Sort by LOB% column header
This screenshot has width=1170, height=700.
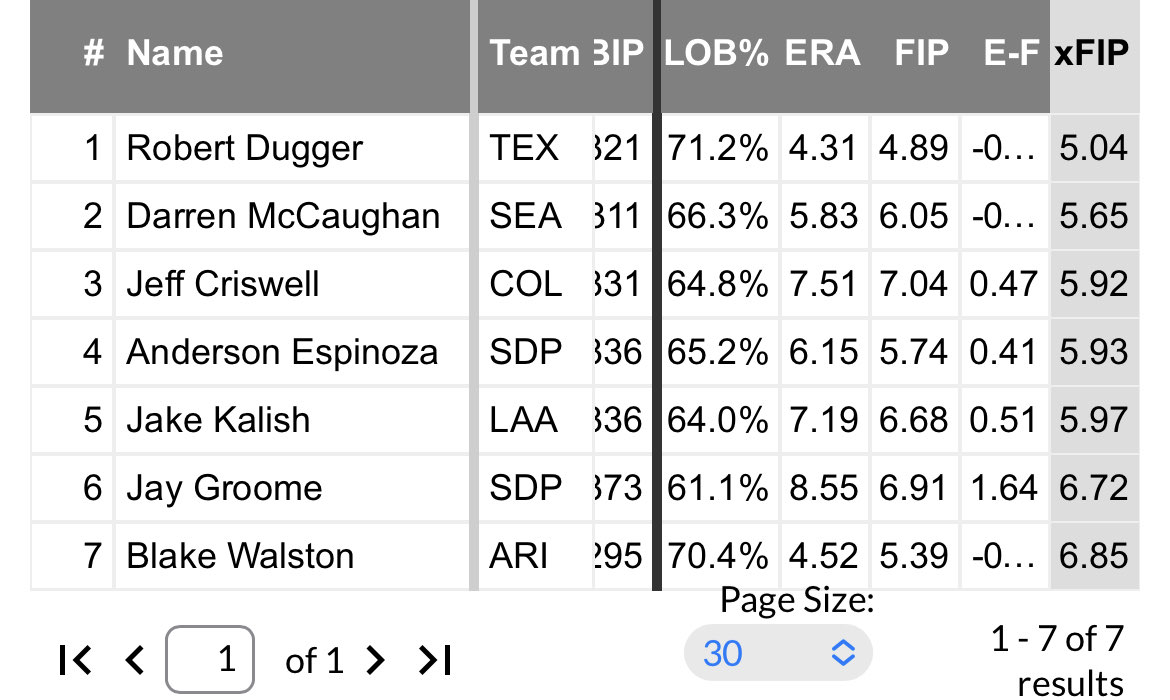coord(716,53)
